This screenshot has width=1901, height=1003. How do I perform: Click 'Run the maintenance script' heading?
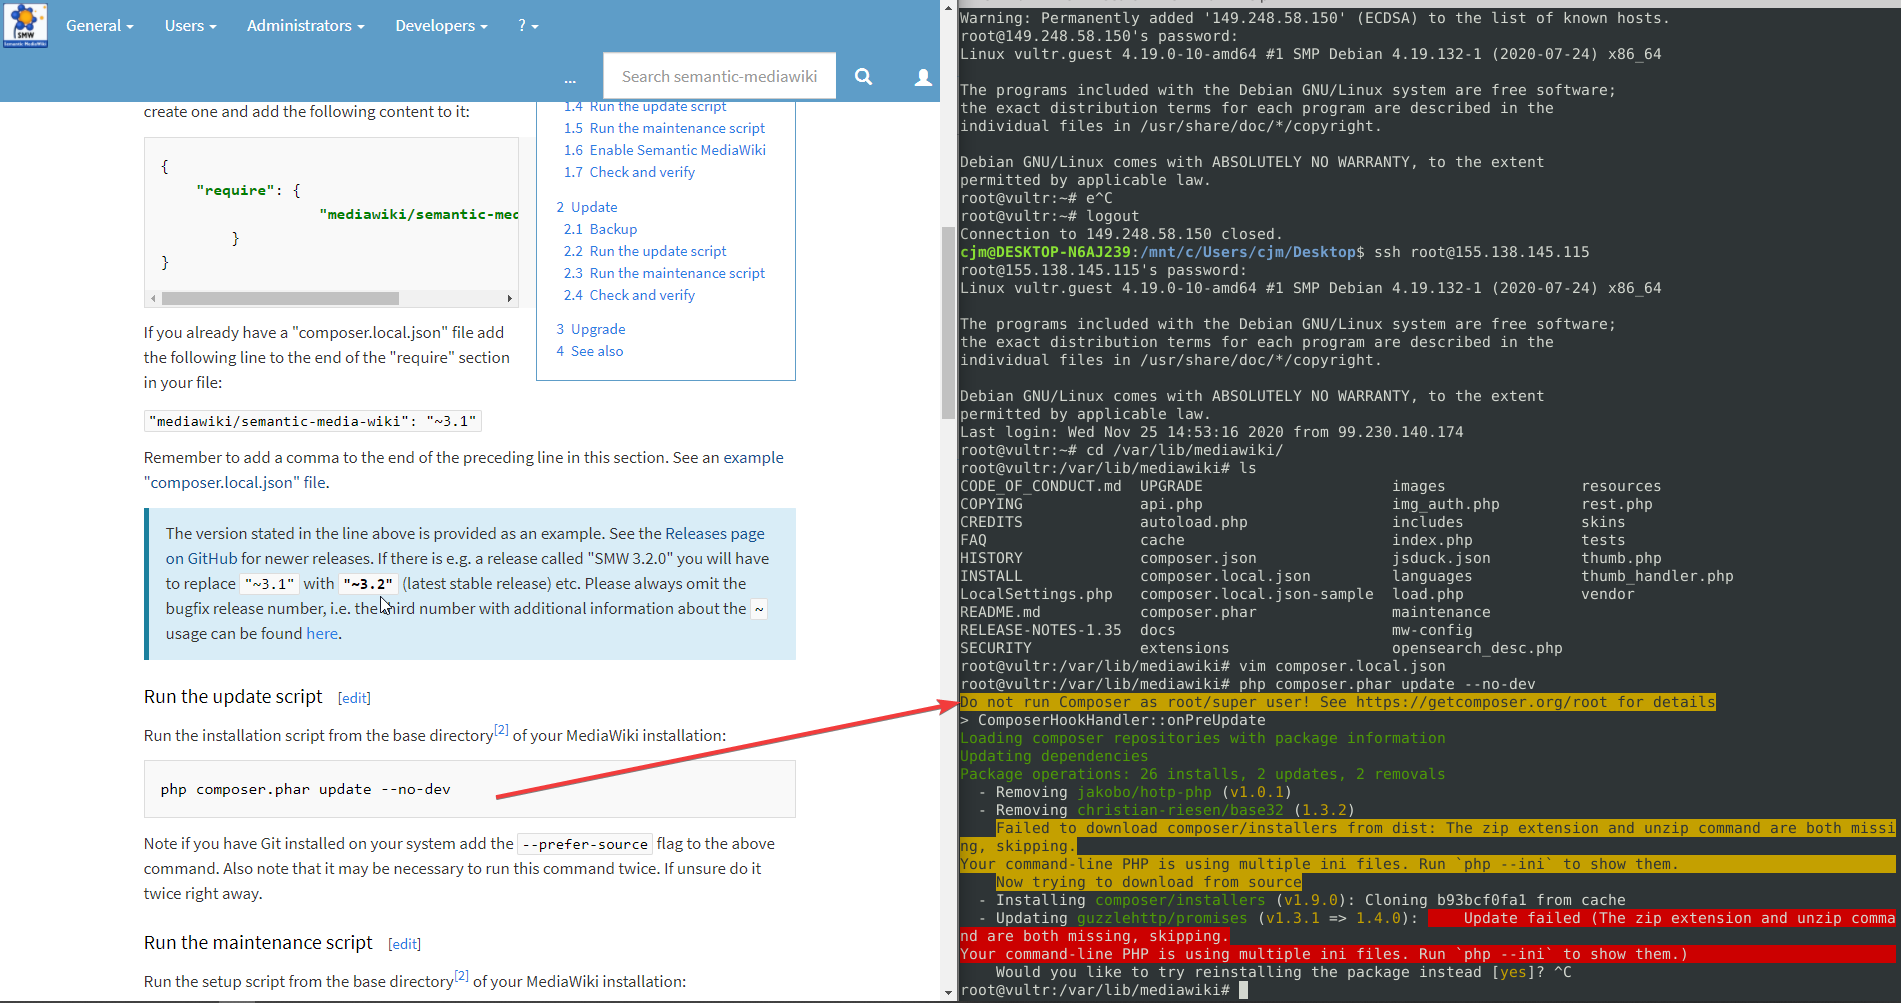click(x=258, y=942)
